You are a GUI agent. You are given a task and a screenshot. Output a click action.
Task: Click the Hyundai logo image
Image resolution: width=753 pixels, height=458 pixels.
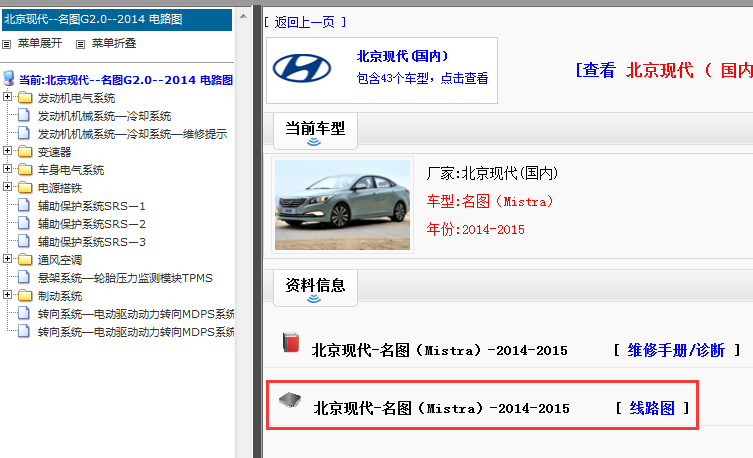pyautogui.click(x=302, y=68)
